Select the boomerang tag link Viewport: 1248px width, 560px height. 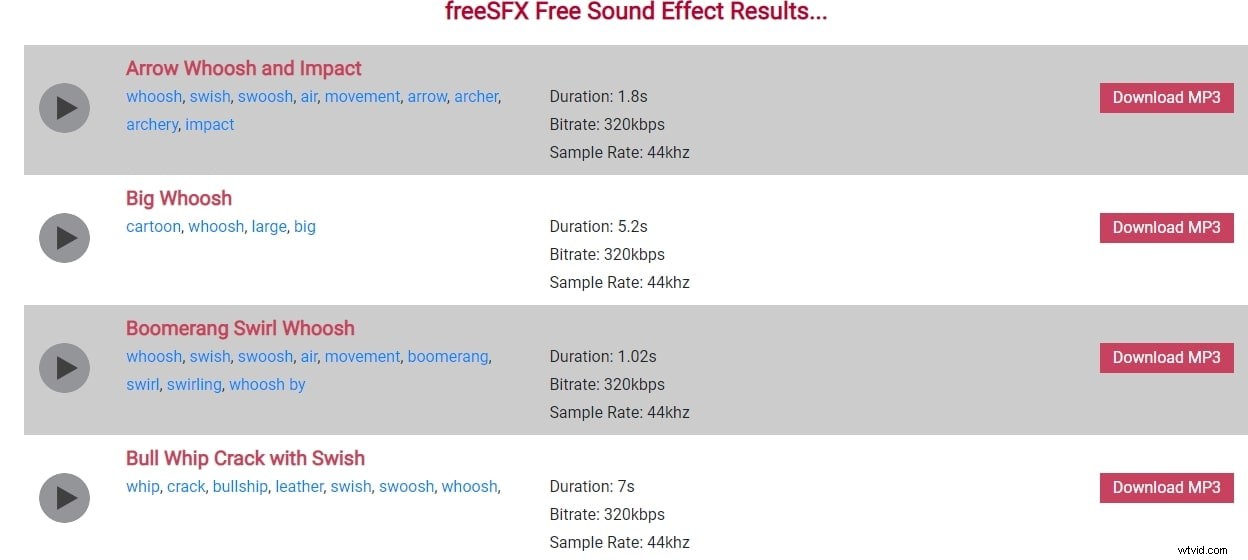pyautogui.click(x=448, y=357)
